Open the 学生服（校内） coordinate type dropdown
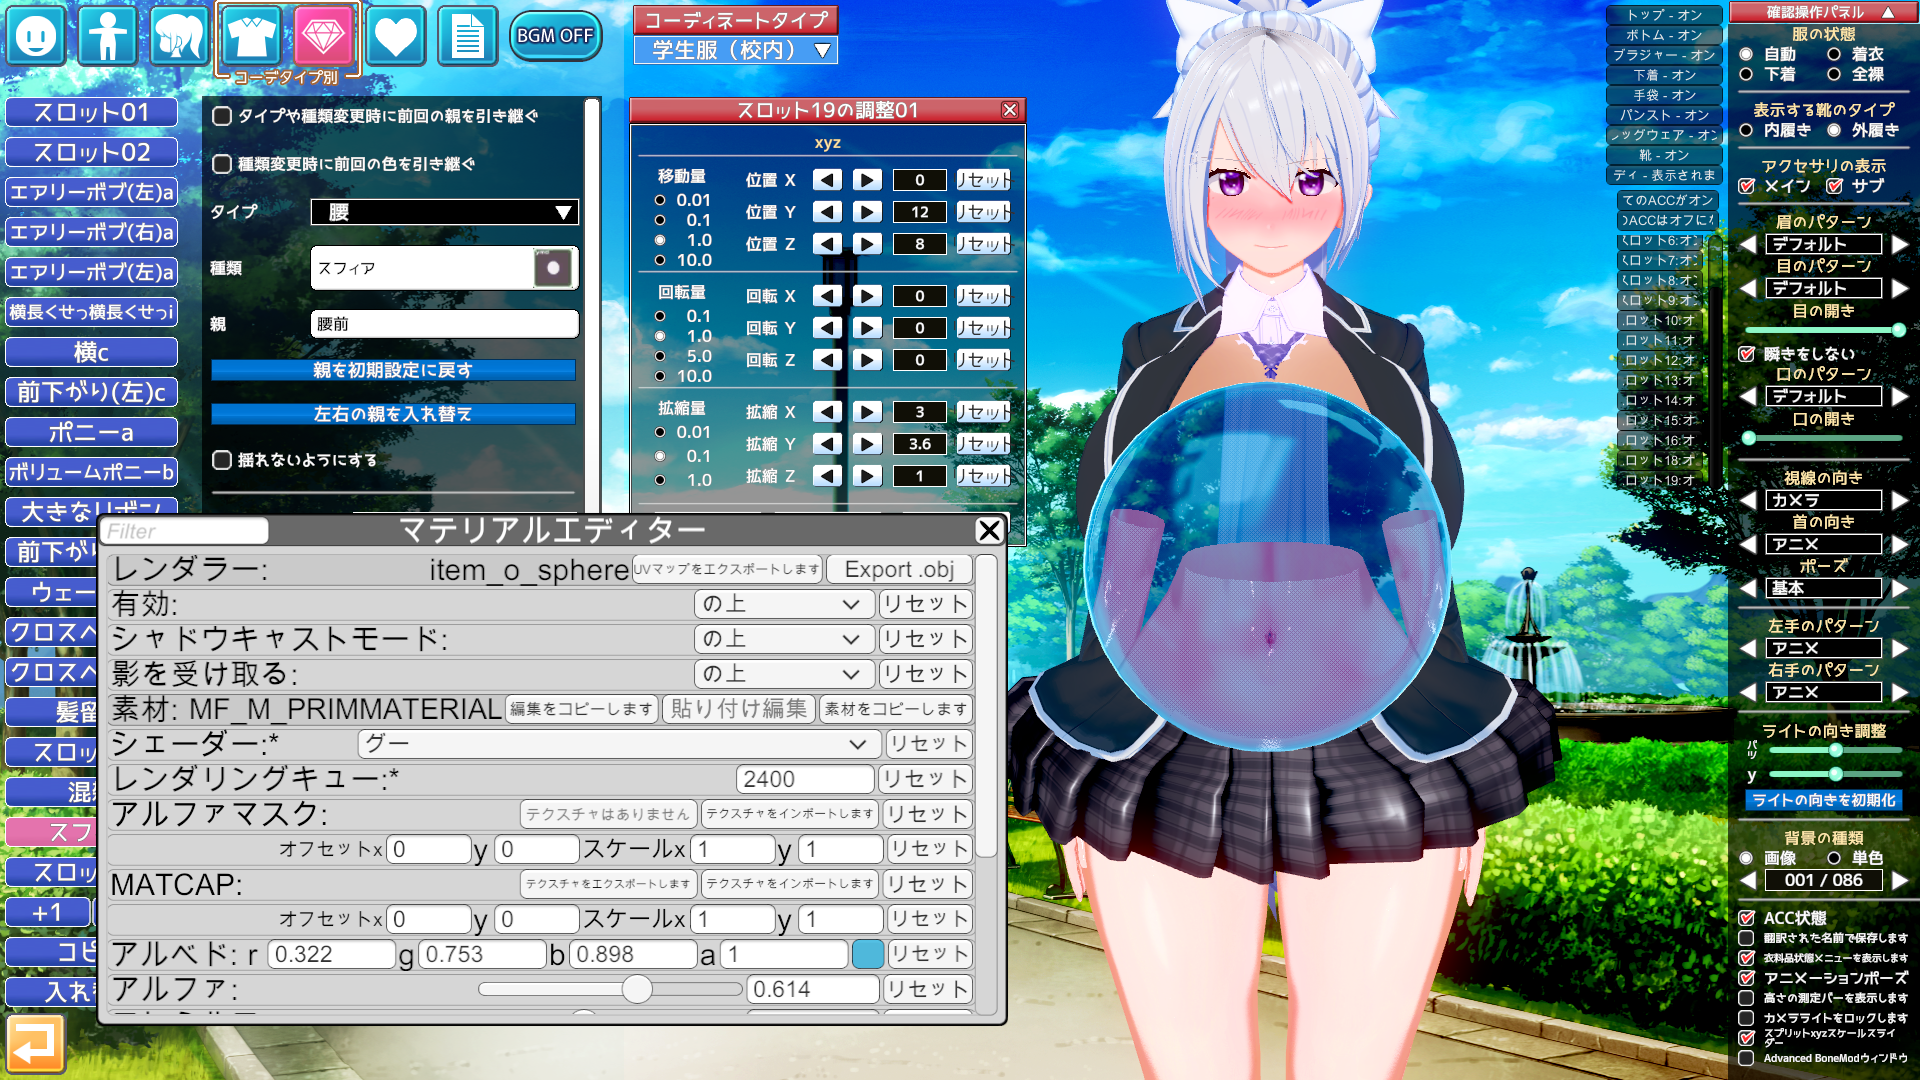The image size is (1920, 1080). coord(735,50)
